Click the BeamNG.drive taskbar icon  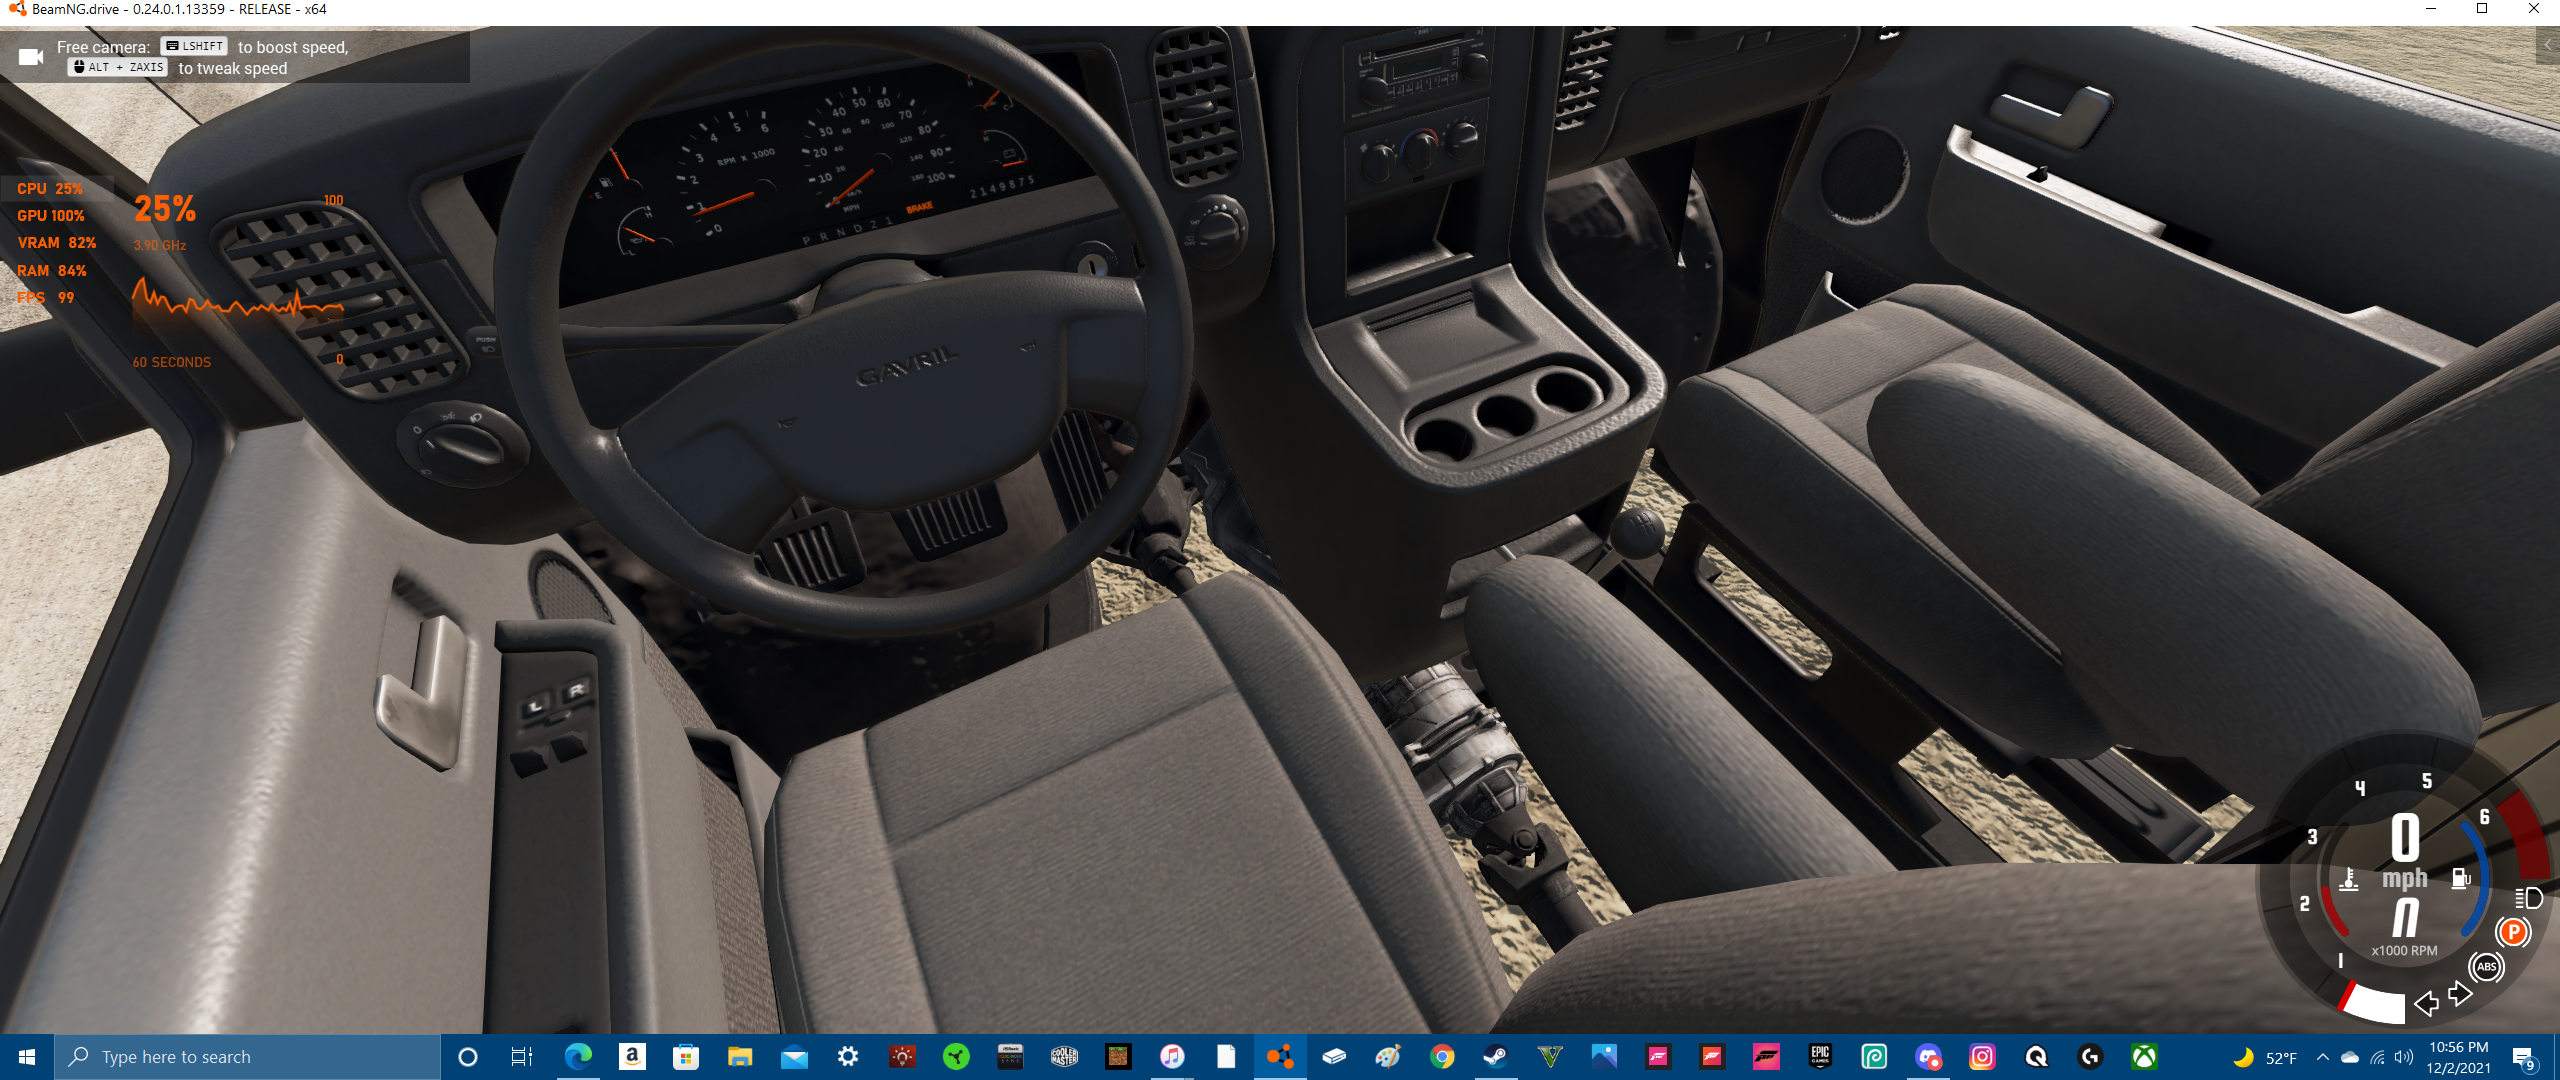coord(1280,1057)
